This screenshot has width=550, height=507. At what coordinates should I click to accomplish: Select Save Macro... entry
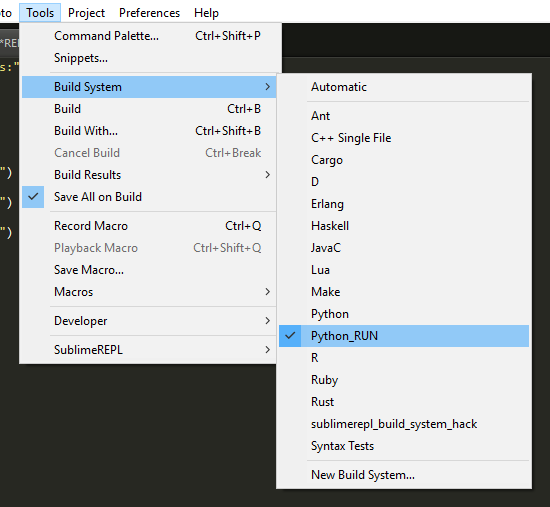[x=149, y=270]
